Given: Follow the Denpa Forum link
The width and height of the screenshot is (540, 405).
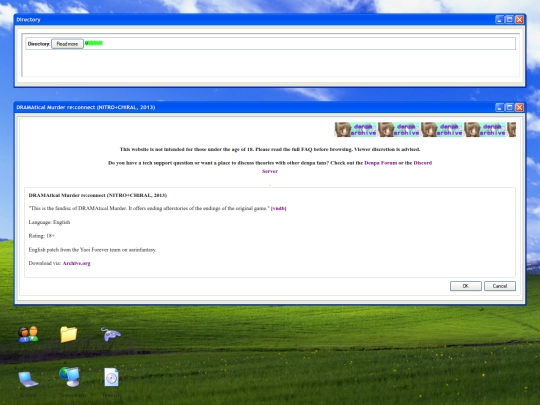Looking at the screenshot, I should pyautogui.click(x=381, y=163).
